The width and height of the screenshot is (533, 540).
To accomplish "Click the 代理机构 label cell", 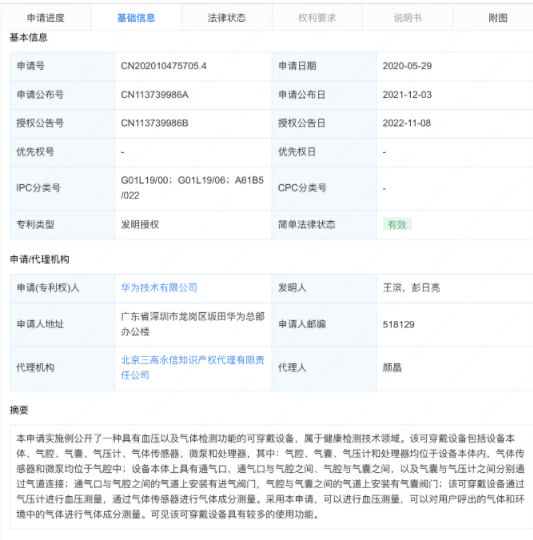I will [x=62, y=367].
